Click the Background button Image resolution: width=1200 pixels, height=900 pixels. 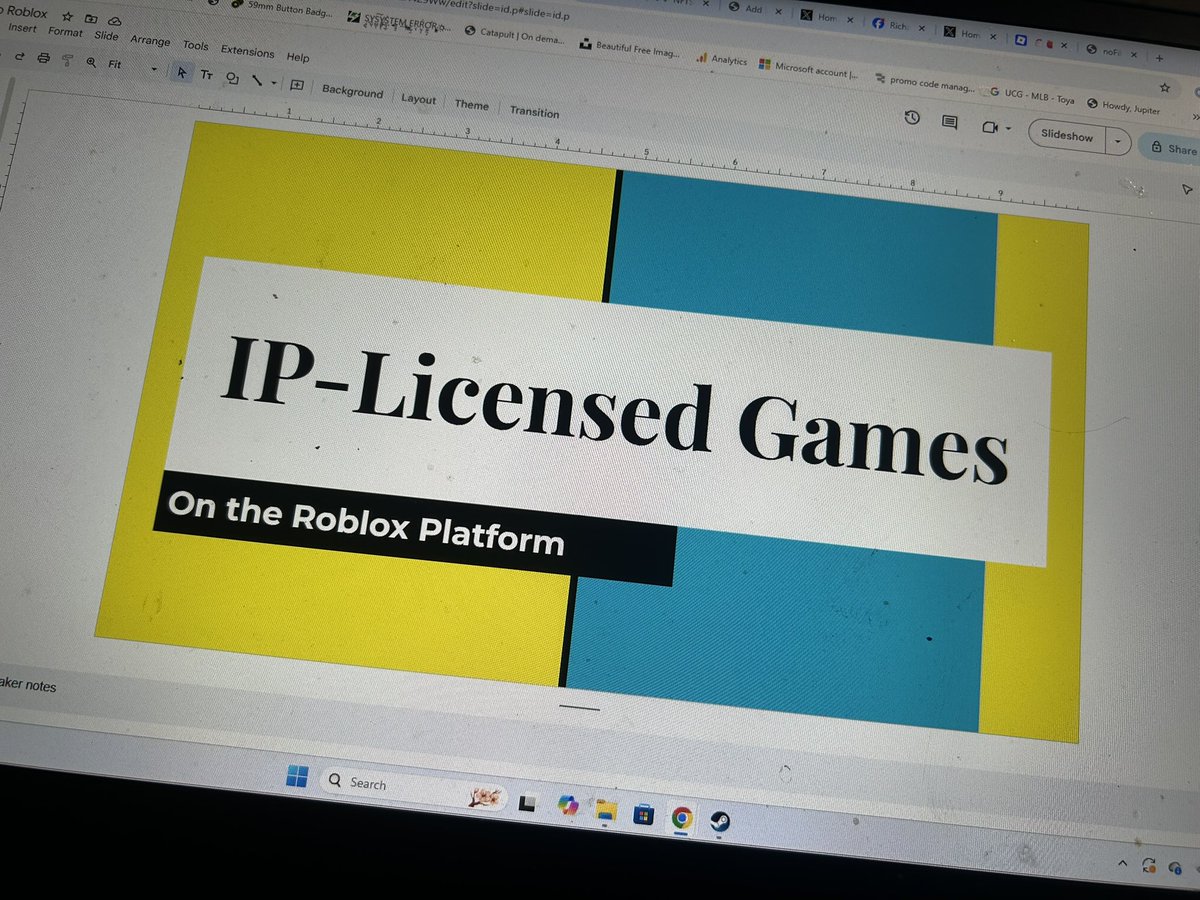click(352, 91)
